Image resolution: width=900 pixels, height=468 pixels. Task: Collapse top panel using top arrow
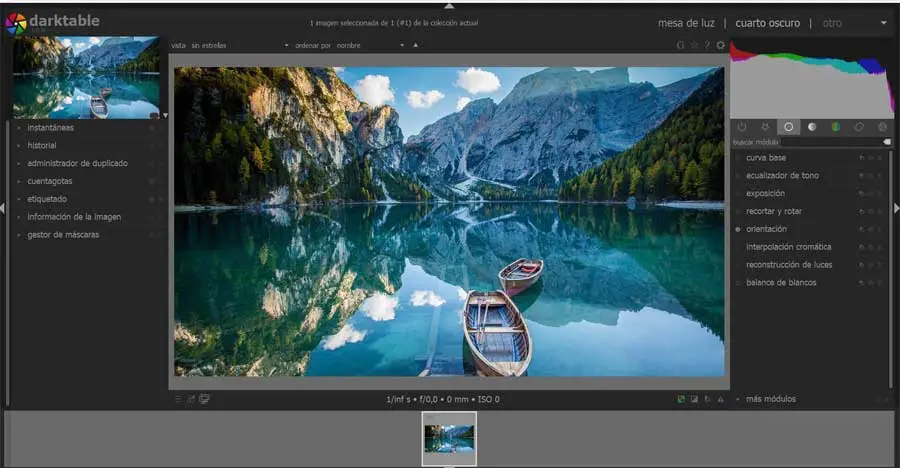coord(449,6)
